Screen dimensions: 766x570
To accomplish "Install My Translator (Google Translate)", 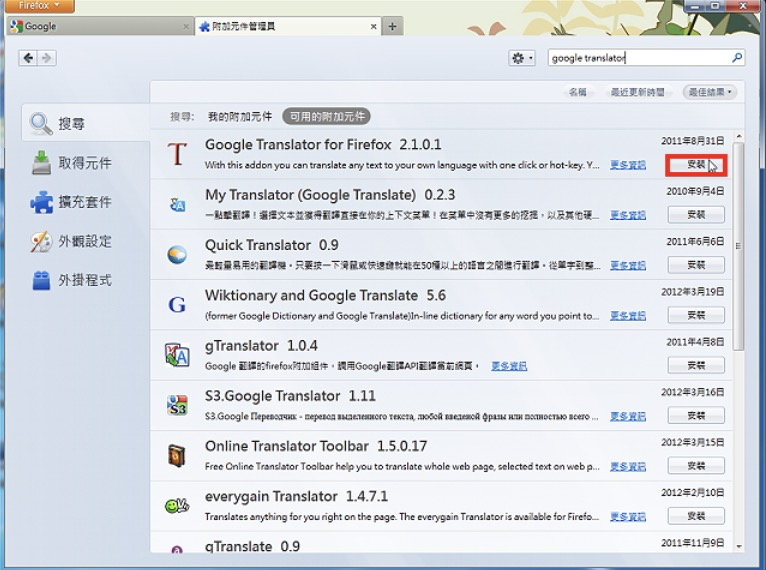I will [x=696, y=215].
